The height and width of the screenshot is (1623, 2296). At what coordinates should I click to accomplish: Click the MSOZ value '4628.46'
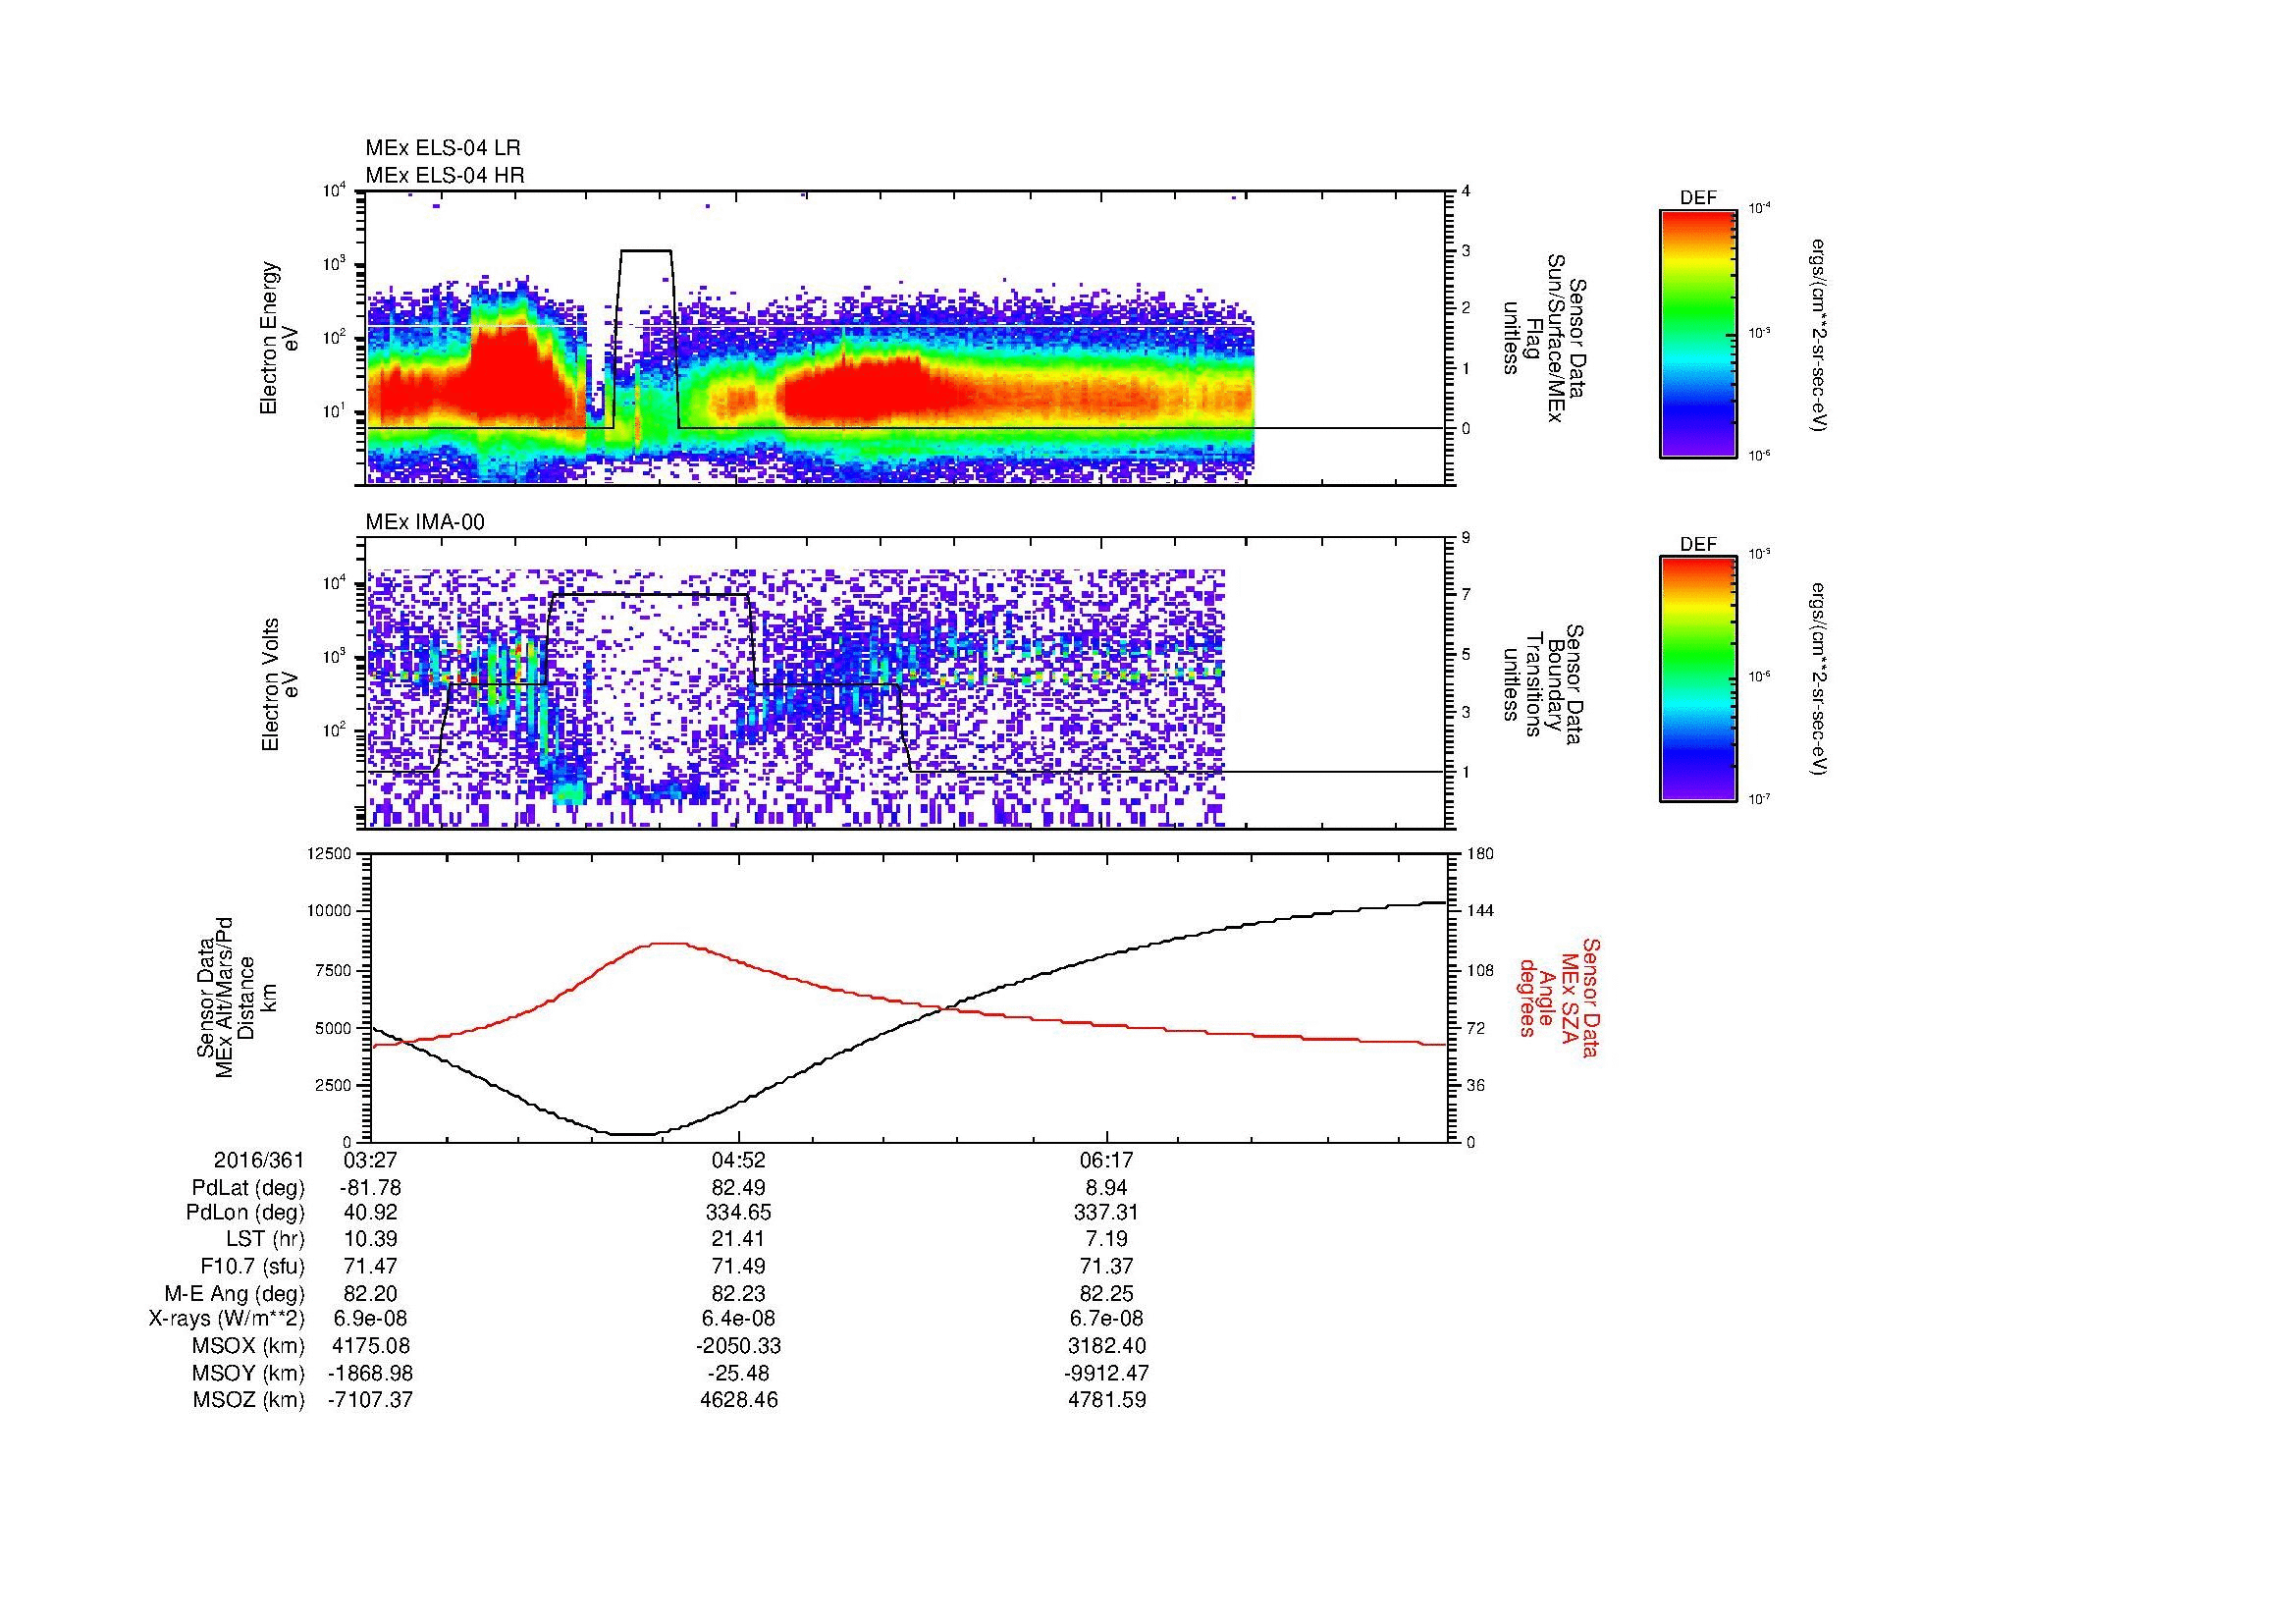click(x=739, y=1401)
